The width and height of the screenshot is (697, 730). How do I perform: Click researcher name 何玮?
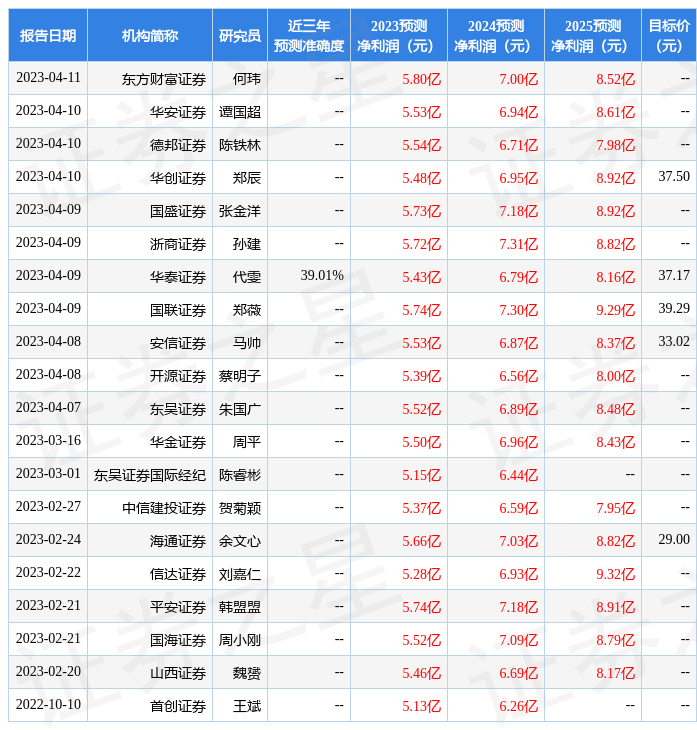(x=247, y=79)
